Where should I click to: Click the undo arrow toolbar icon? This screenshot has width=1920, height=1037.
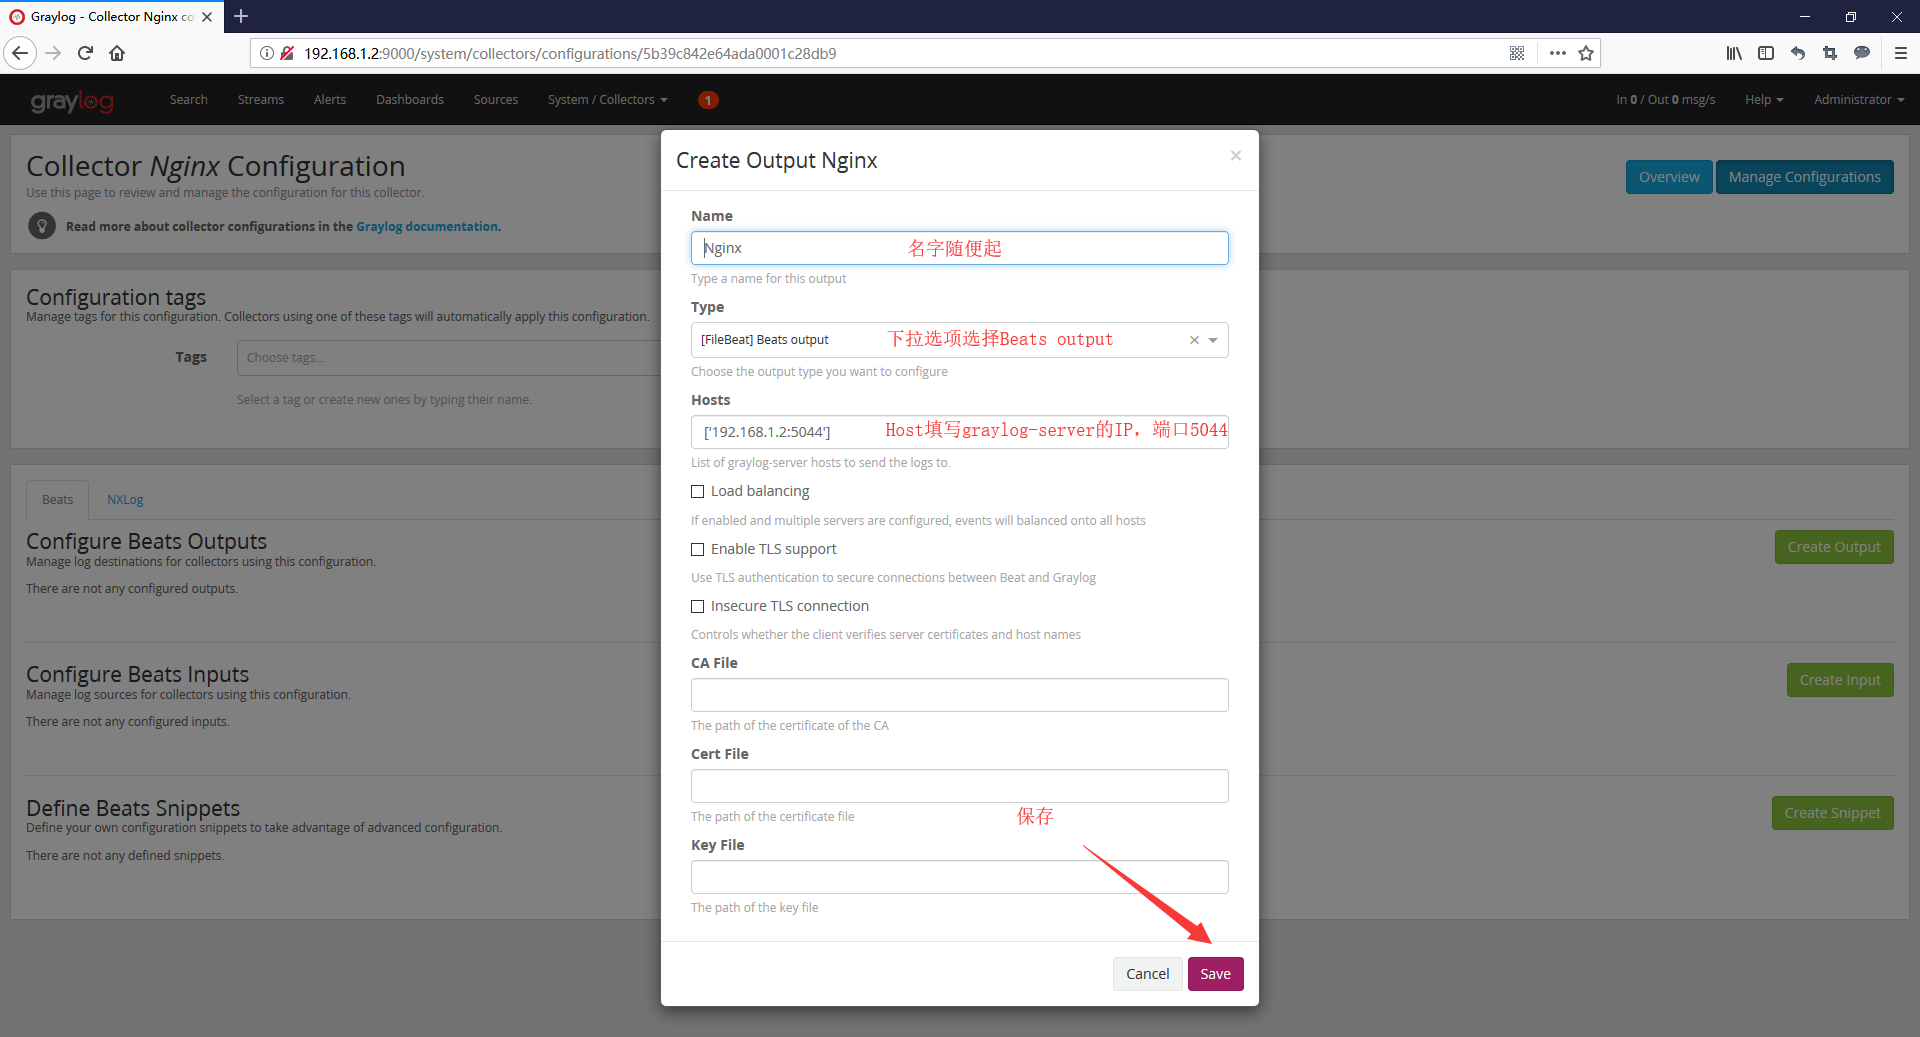point(1798,53)
